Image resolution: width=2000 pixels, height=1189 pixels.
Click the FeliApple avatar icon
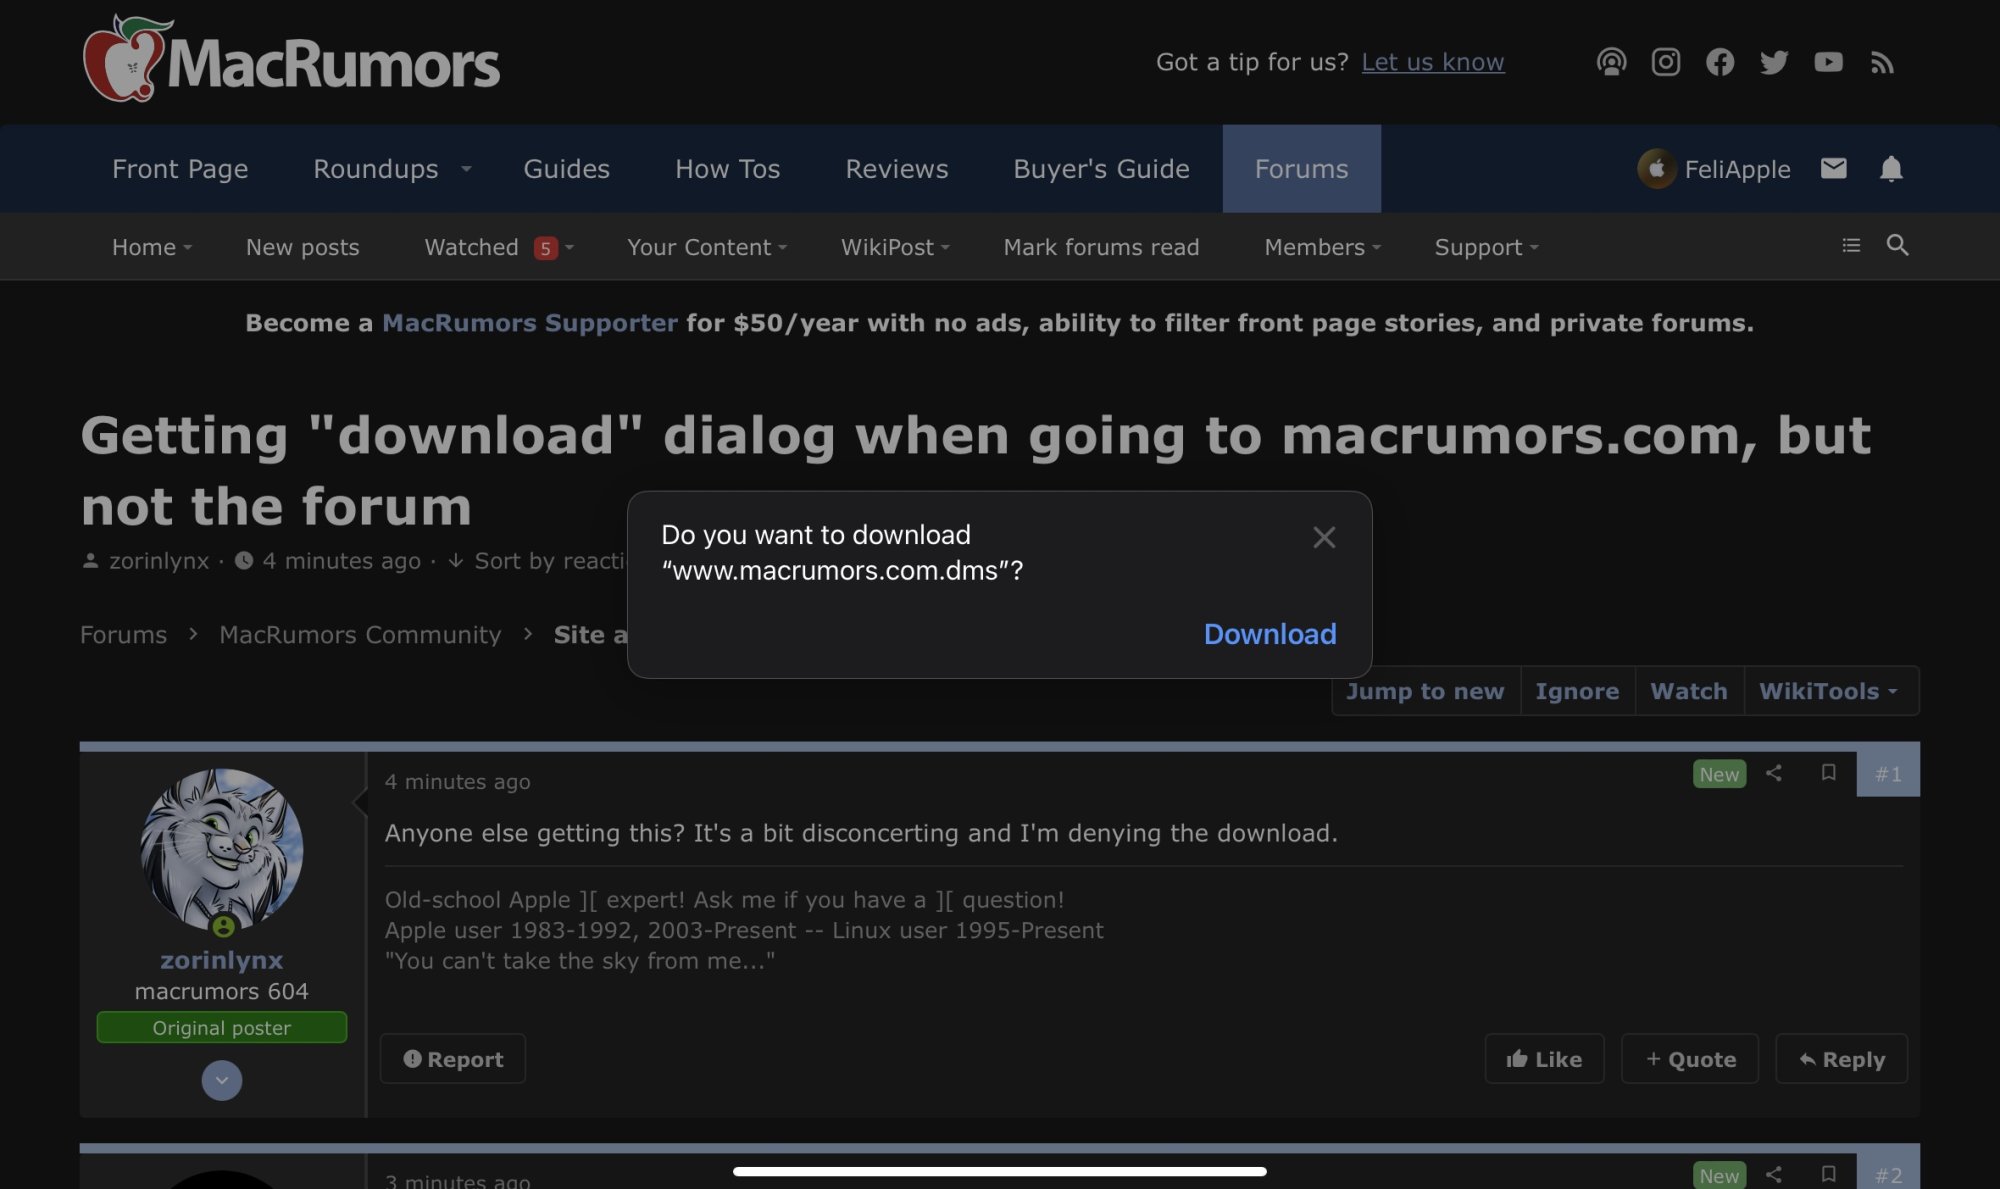[1656, 168]
